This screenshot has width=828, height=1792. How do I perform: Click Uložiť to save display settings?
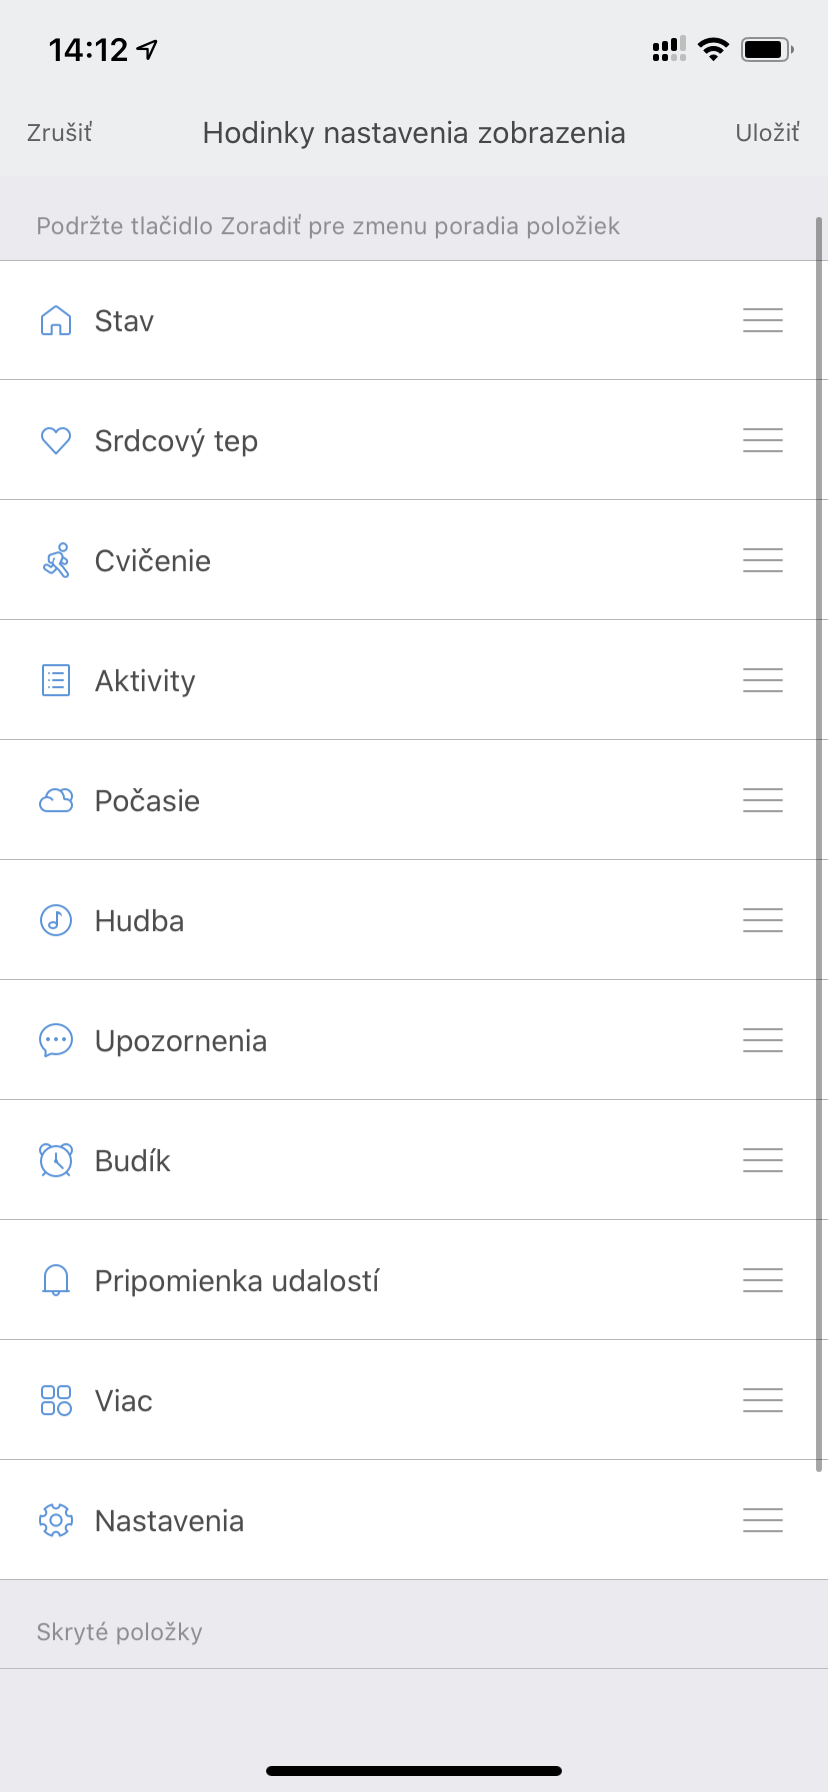point(768,133)
